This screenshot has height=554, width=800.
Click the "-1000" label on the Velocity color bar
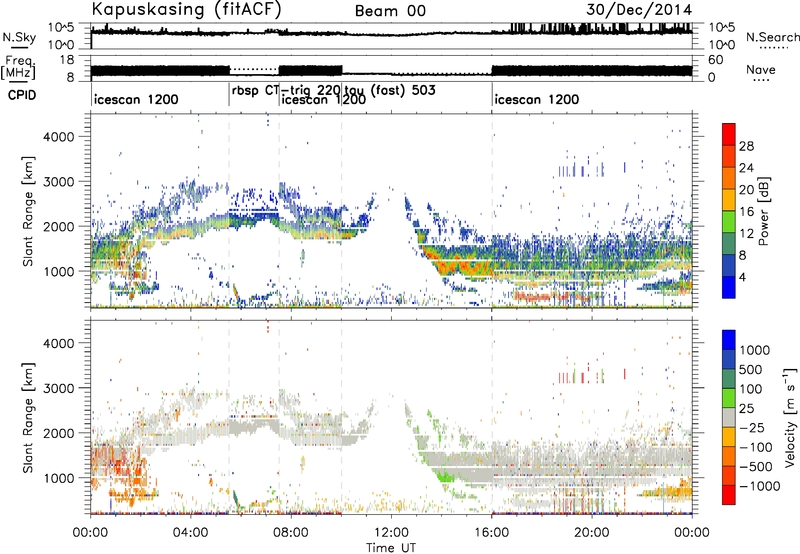(760, 486)
